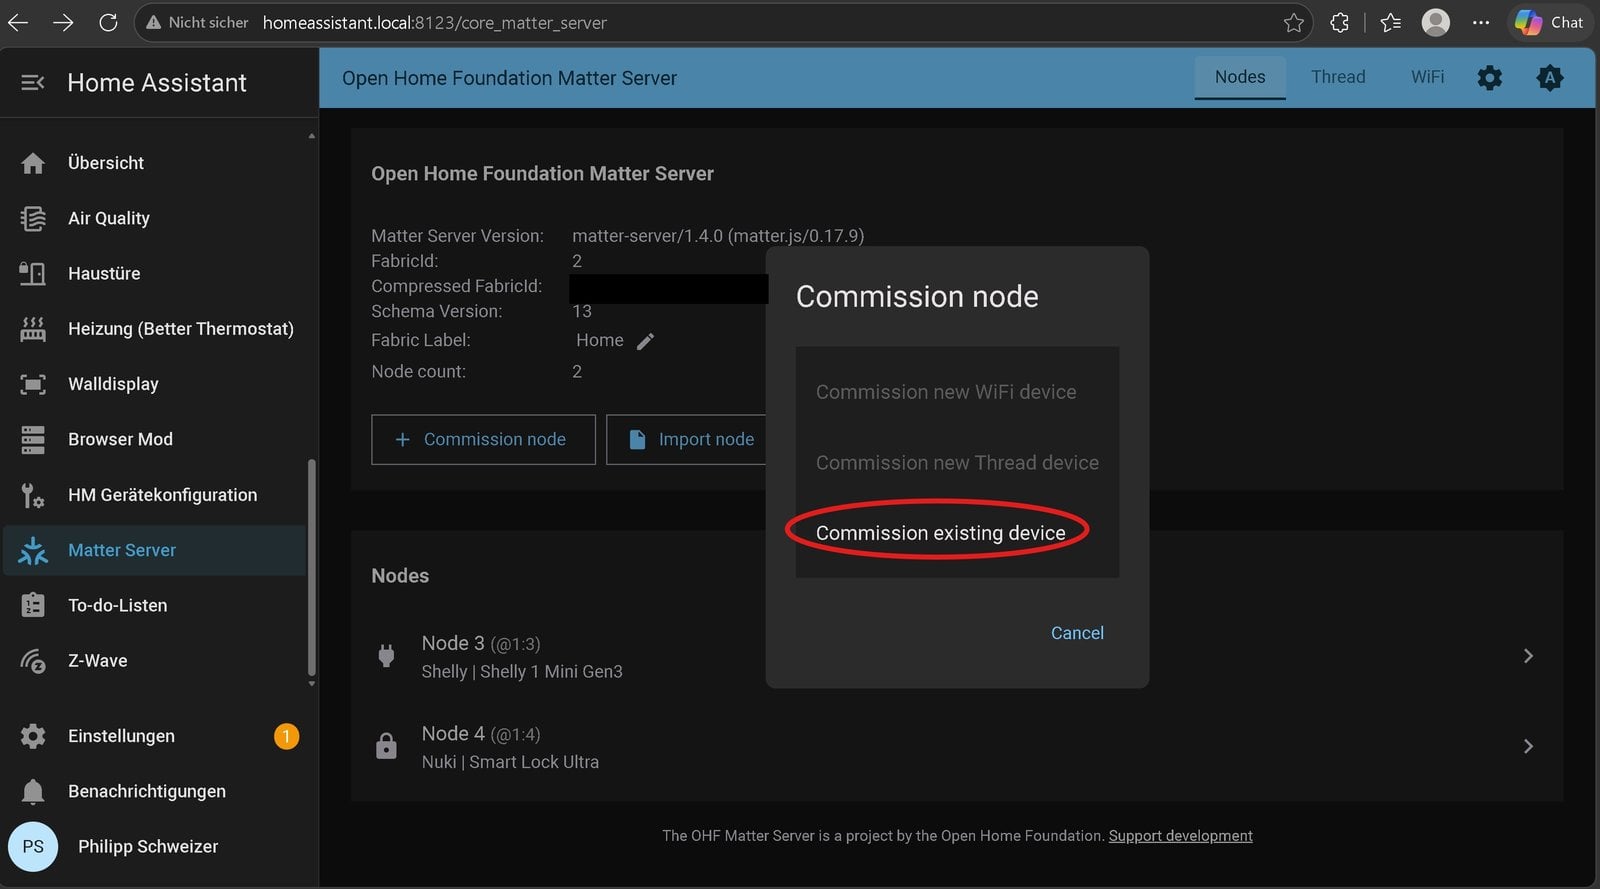The height and width of the screenshot is (889, 1600).
Task: Open the PS user avatar
Action: 33,846
